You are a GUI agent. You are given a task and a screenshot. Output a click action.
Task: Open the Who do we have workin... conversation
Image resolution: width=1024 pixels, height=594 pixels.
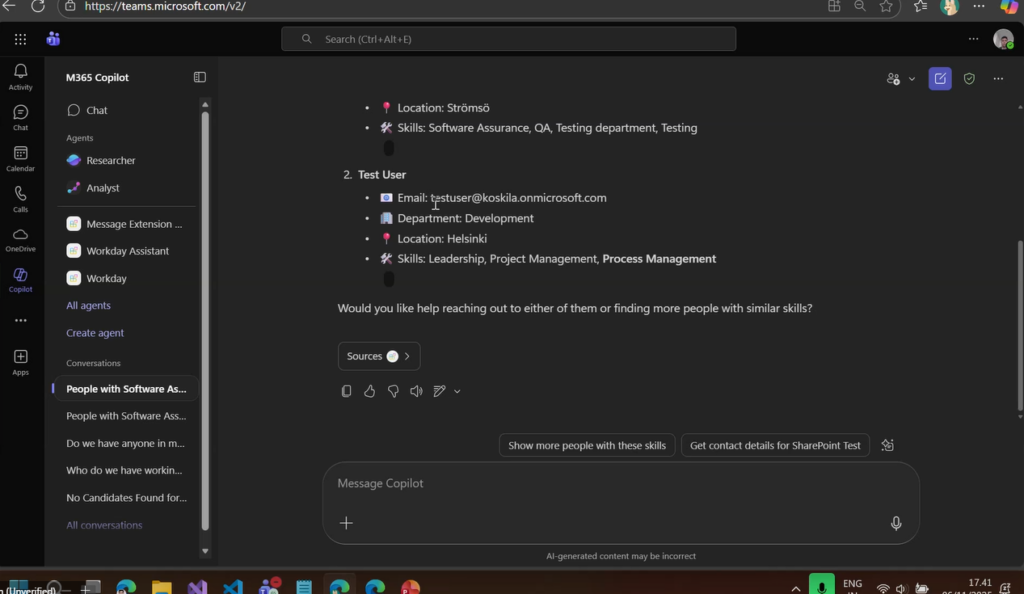pos(126,470)
